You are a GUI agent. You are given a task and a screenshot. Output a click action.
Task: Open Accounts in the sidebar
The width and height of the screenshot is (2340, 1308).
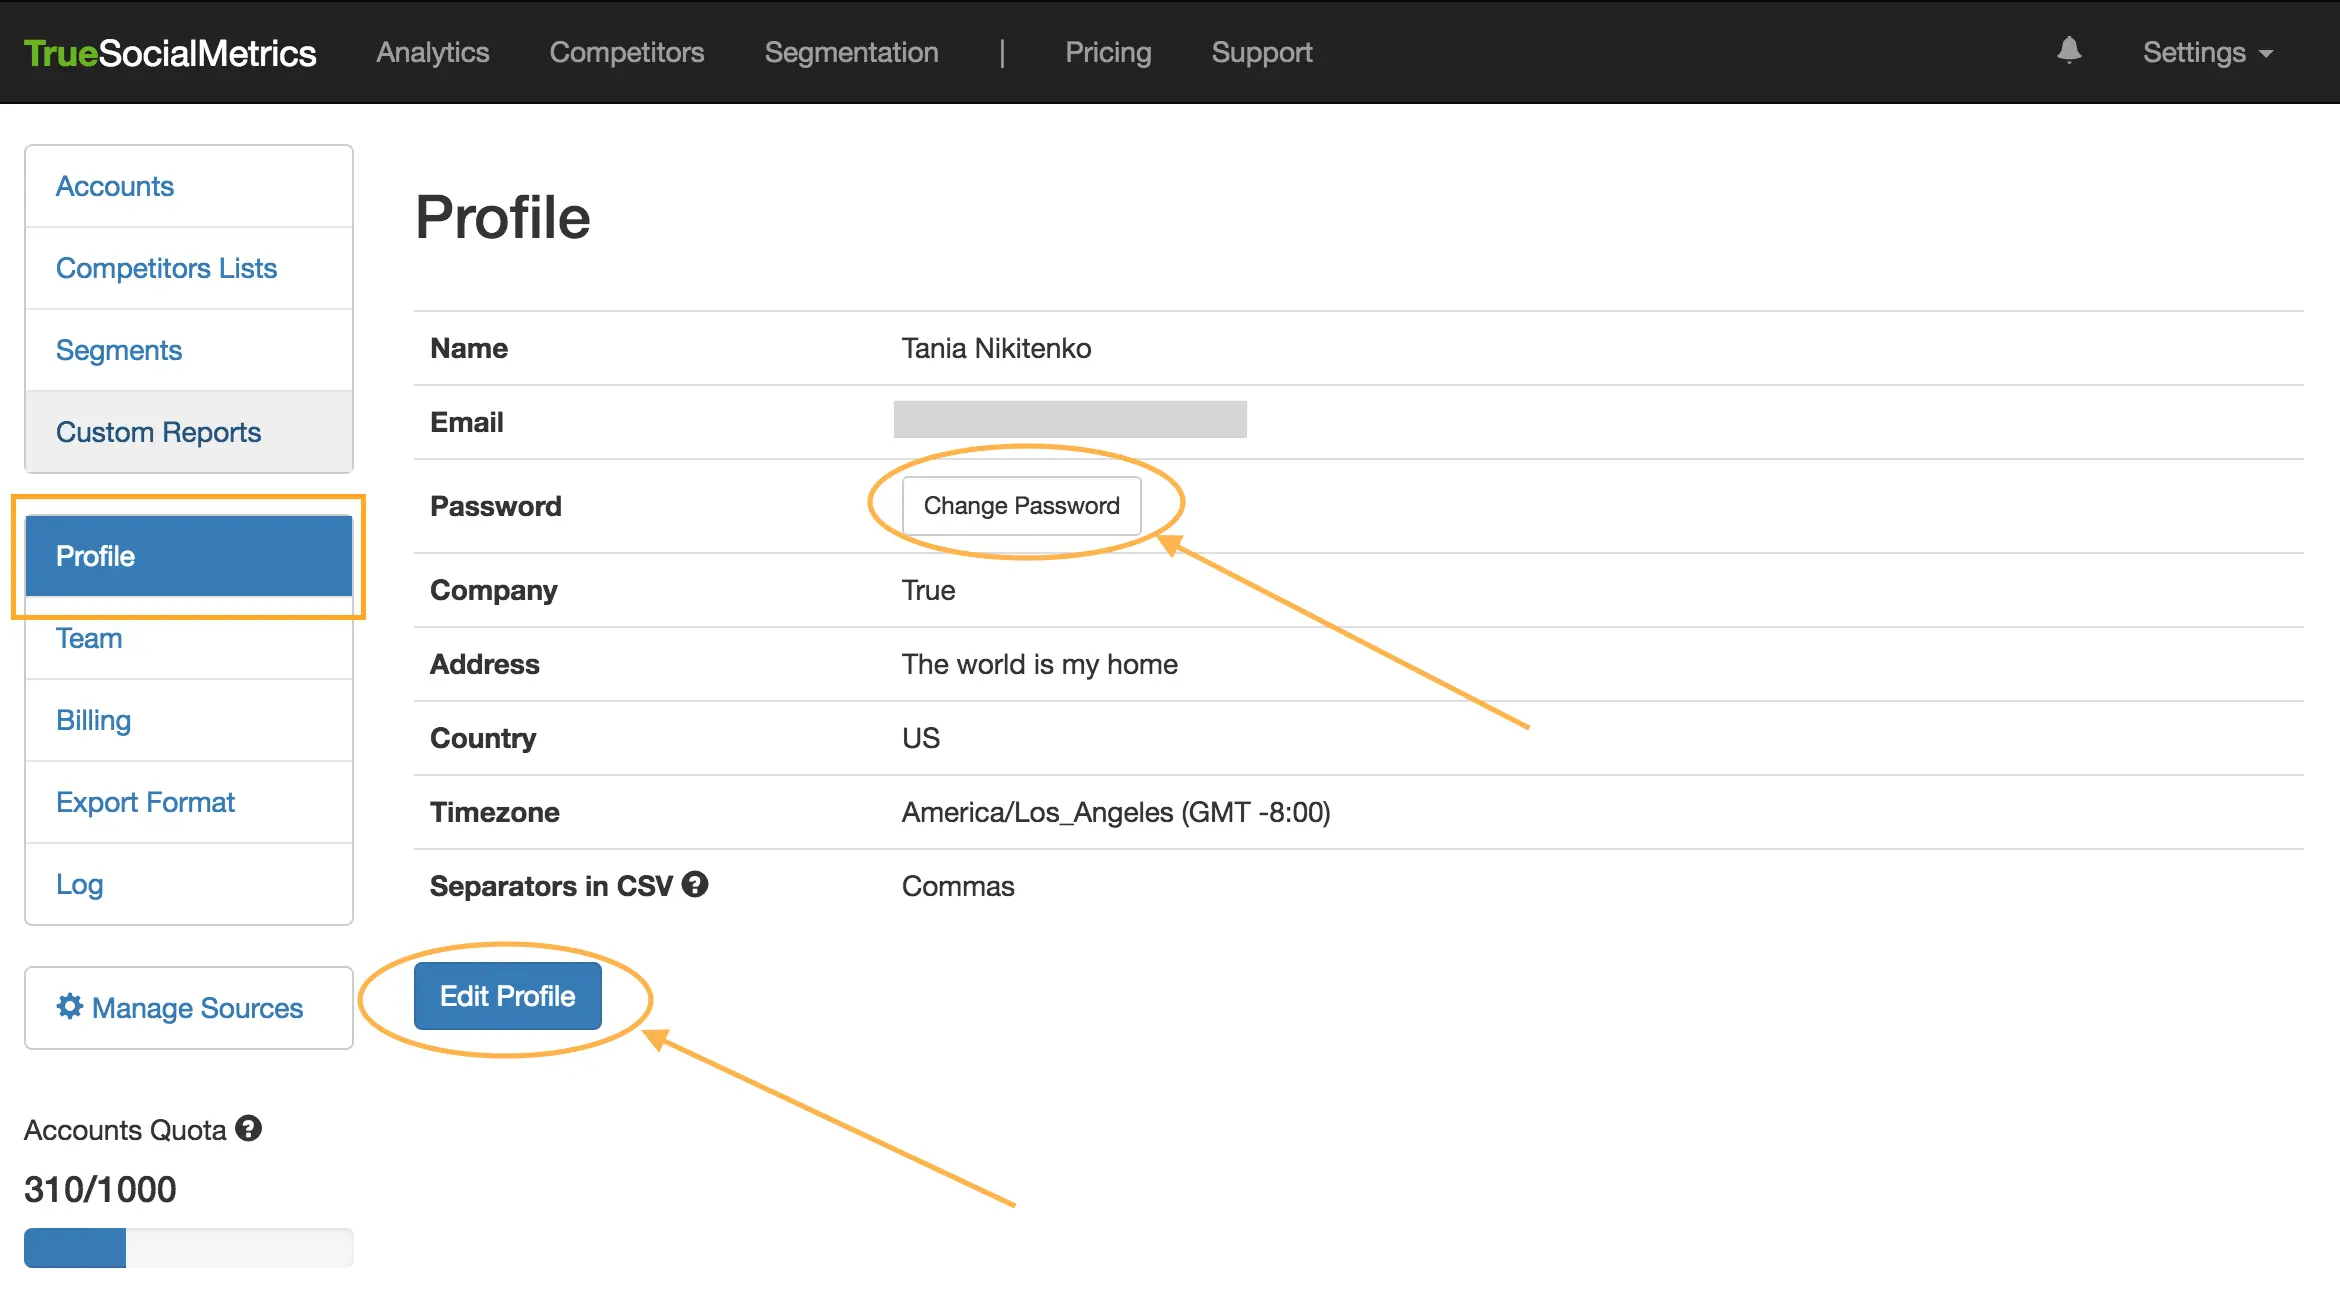115,187
